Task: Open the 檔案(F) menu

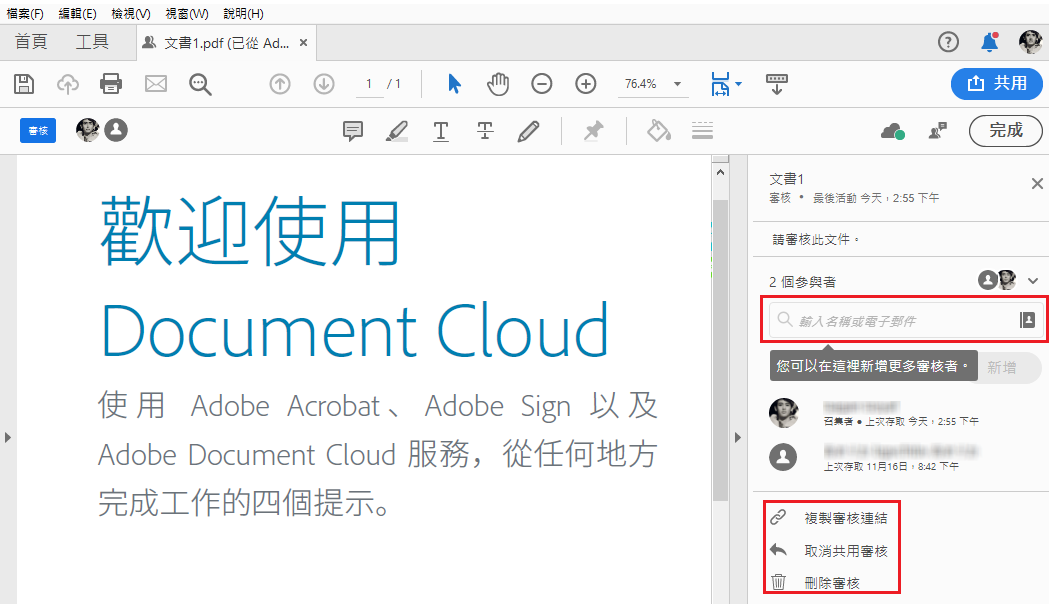Action: point(25,13)
